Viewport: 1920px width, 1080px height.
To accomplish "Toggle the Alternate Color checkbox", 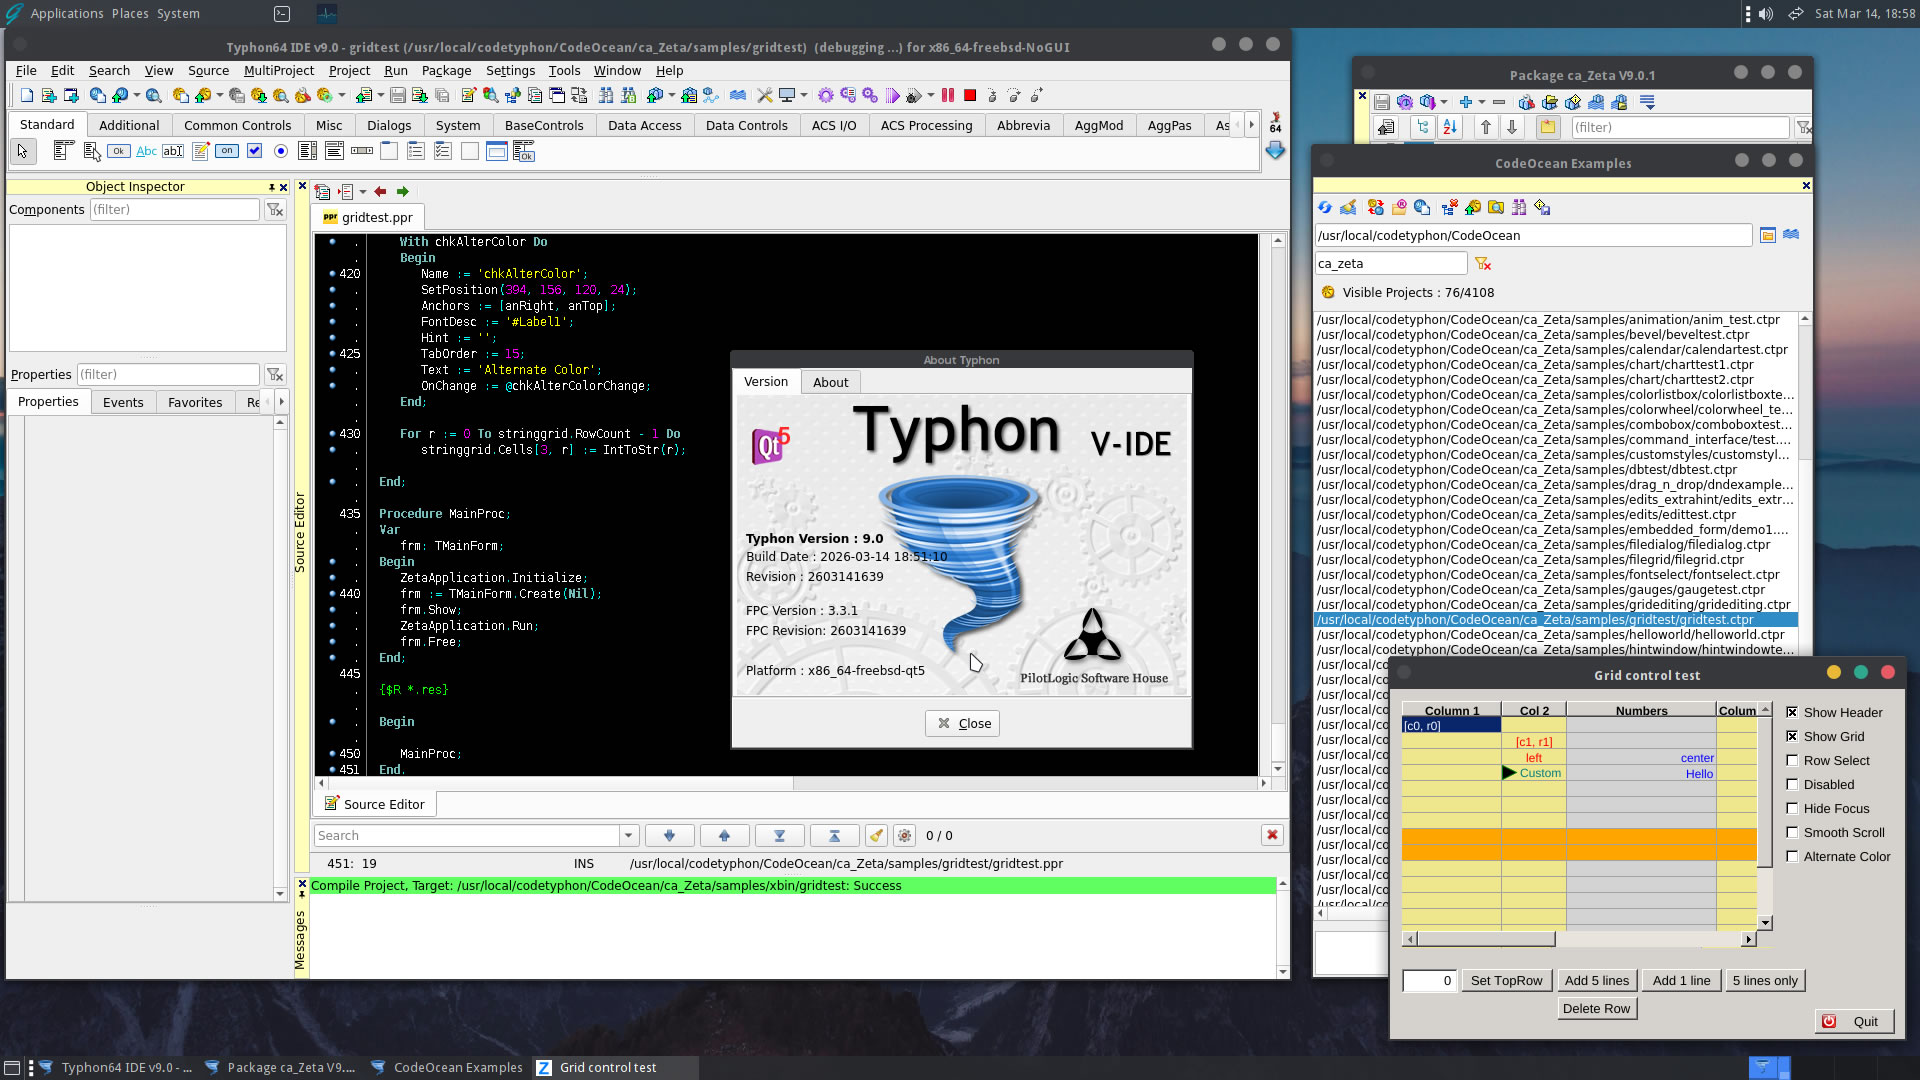I will [x=1792, y=857].
